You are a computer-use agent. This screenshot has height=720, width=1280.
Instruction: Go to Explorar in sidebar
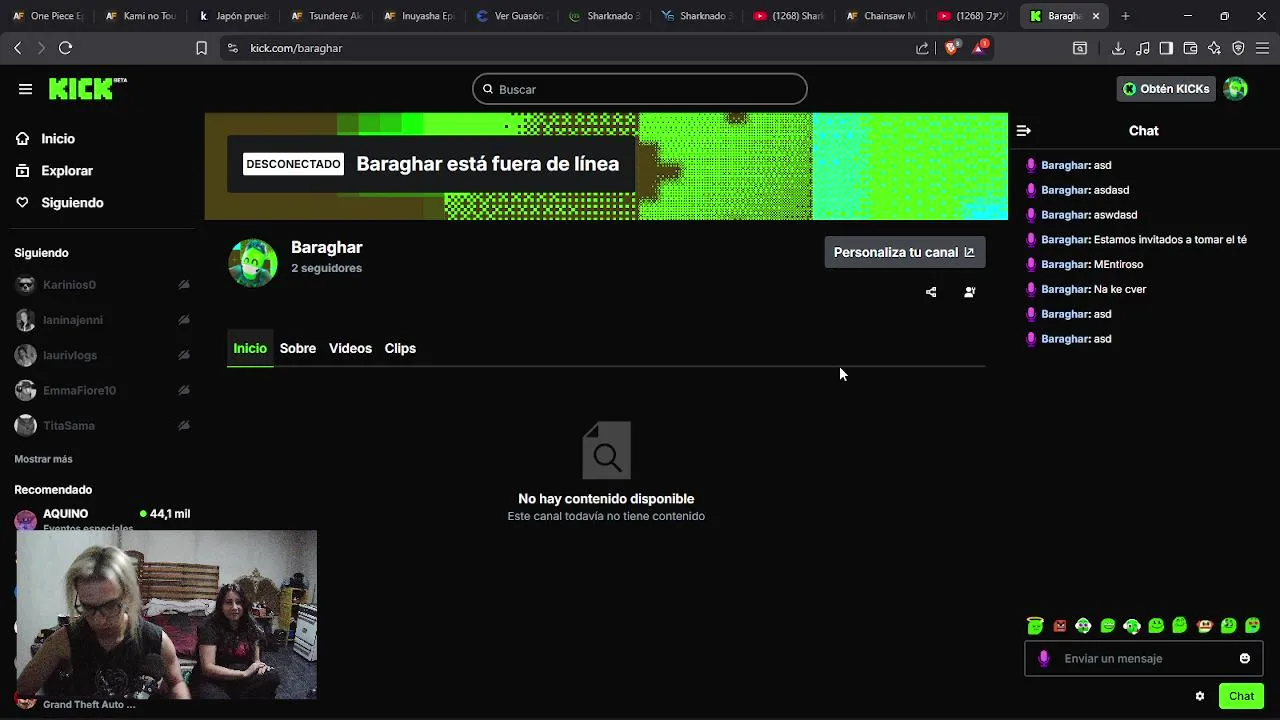56,171
